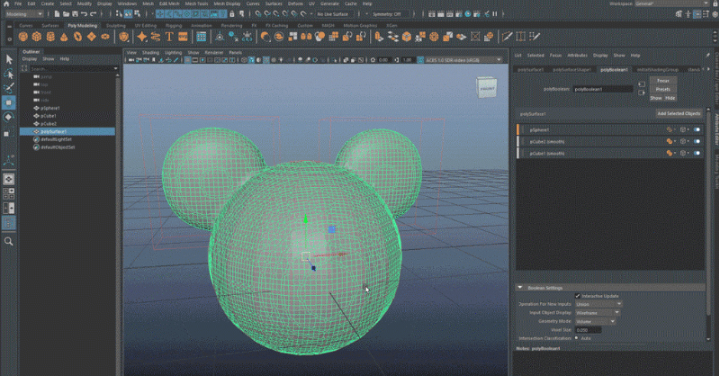Open the Modeling menu set dropdown
Image resolution: width=719 pixels, height=376 pixels.
pos(24,14)
